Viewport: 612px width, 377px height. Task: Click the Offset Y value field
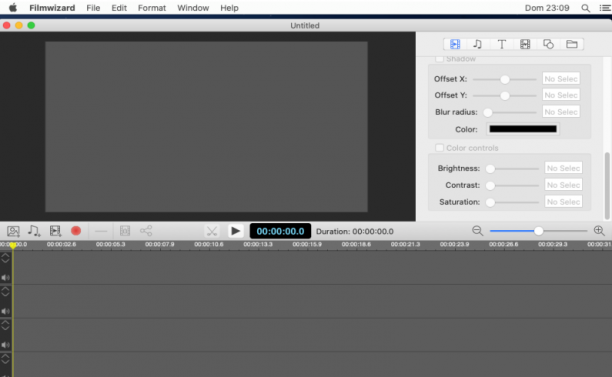[561, 95]
